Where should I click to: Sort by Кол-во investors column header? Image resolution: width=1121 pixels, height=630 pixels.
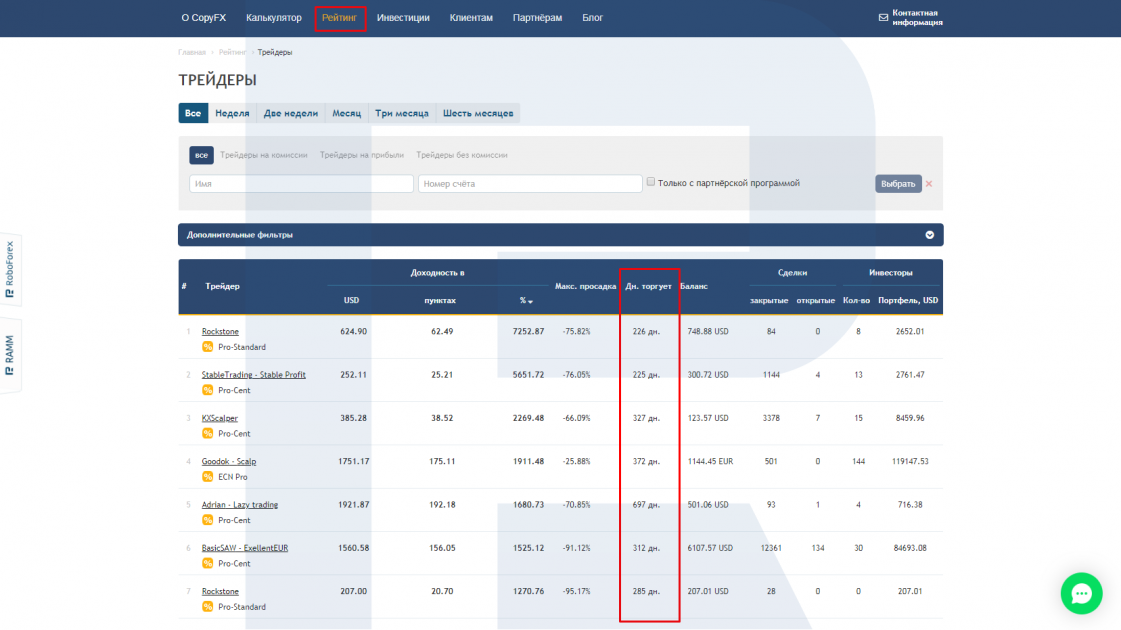pyautogui.click(x=856, y=300)
